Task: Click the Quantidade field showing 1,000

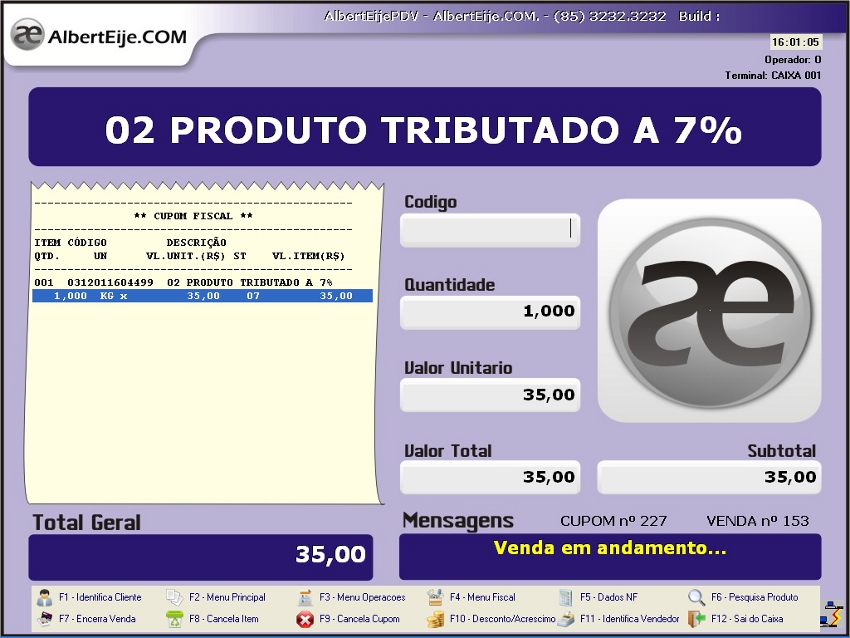Action: tap(490, 312)
